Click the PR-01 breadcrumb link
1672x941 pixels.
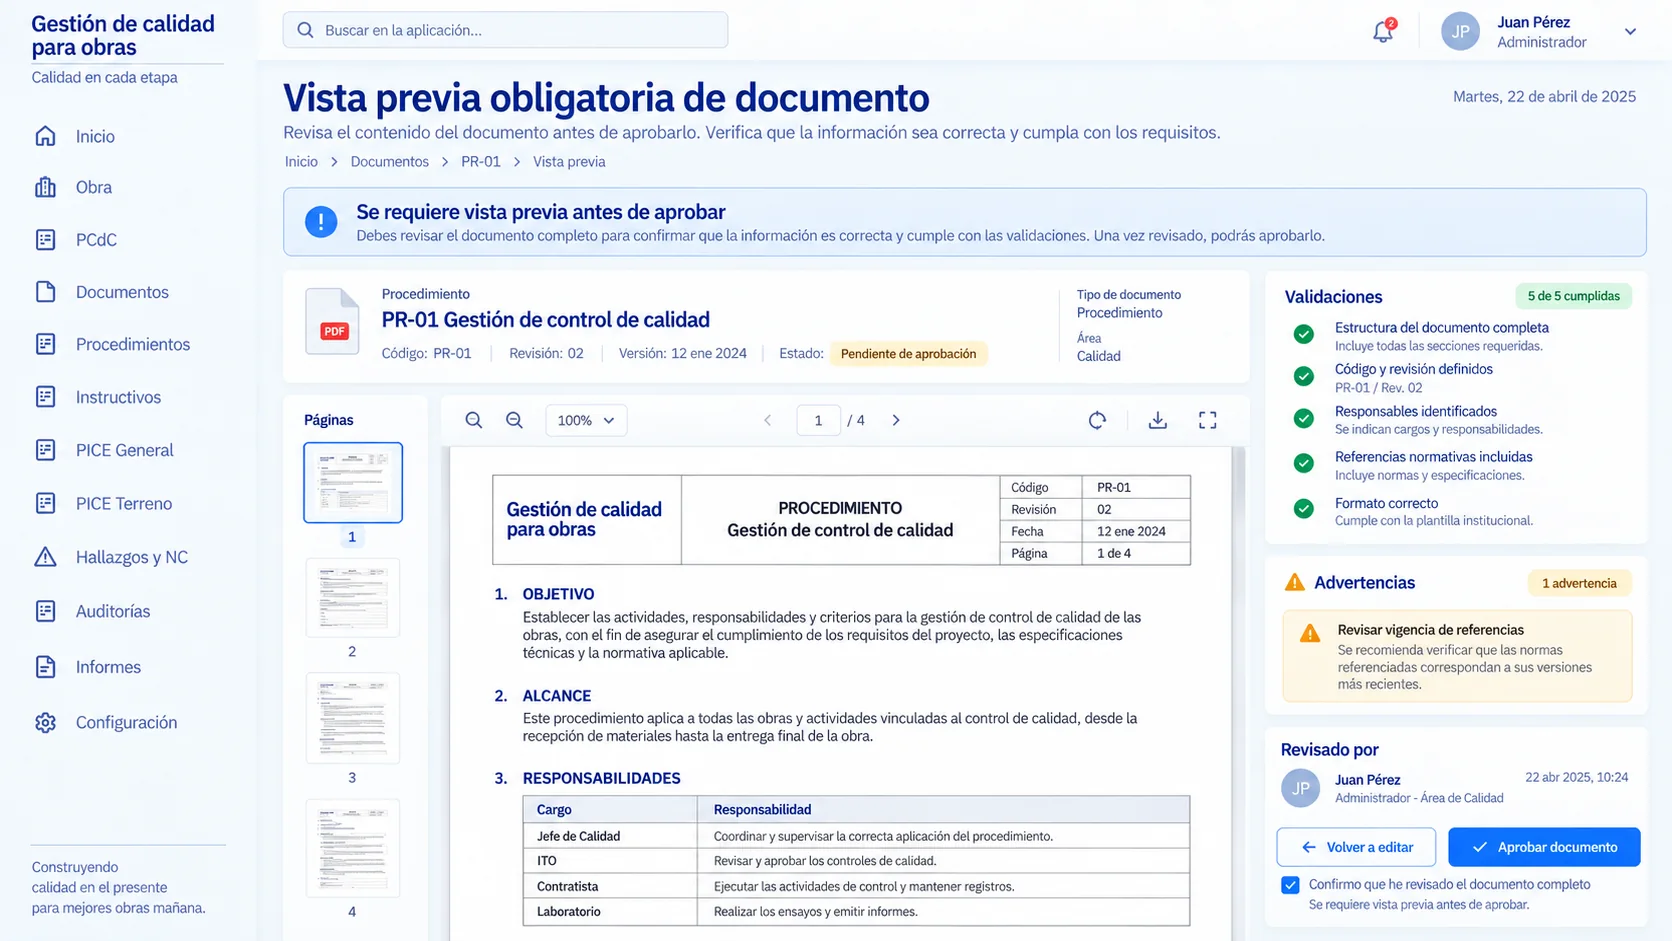click(480, 161)
